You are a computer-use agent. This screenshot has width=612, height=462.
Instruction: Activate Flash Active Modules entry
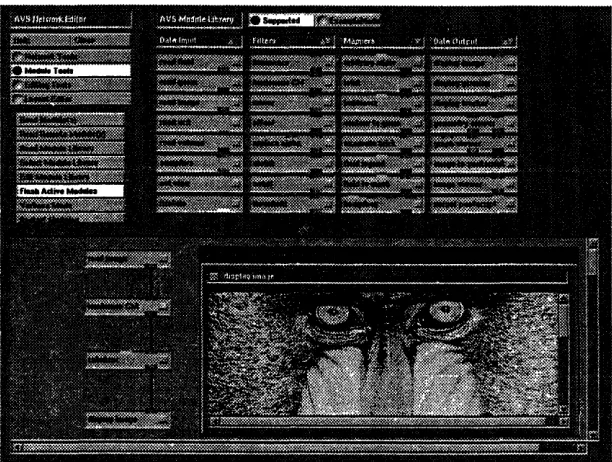pos(71,191)
